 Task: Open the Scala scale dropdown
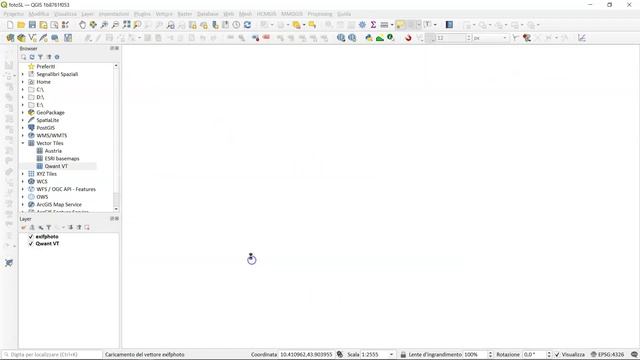coord(391,354)
